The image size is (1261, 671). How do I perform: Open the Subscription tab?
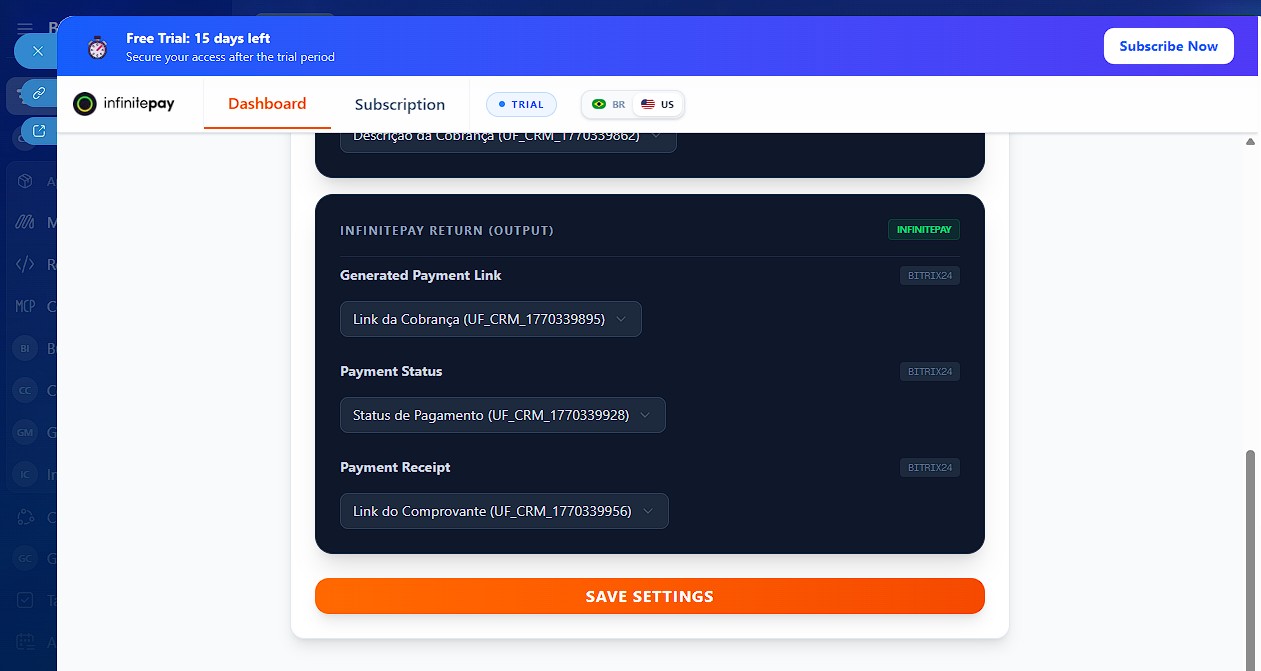pos(399,104)
